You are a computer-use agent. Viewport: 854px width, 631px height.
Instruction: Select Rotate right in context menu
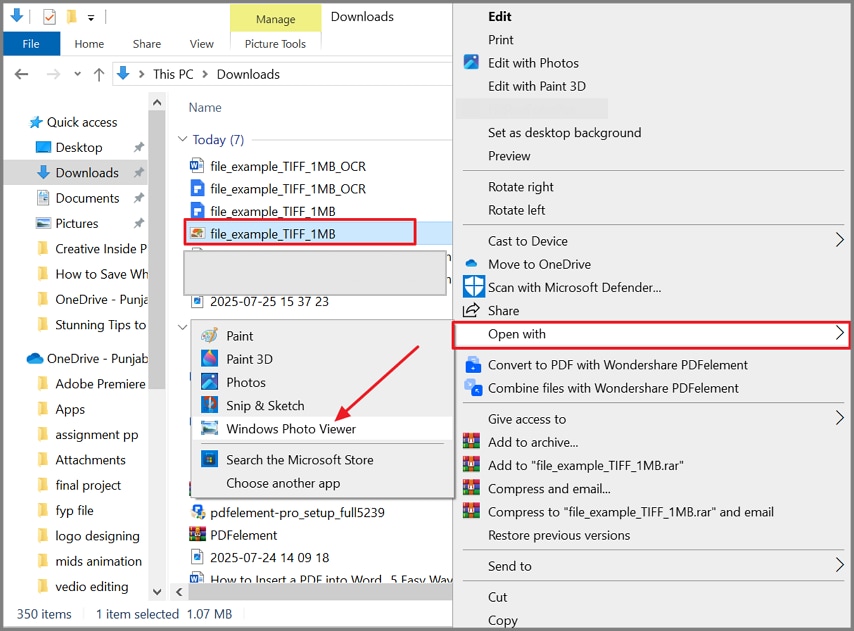520,187
